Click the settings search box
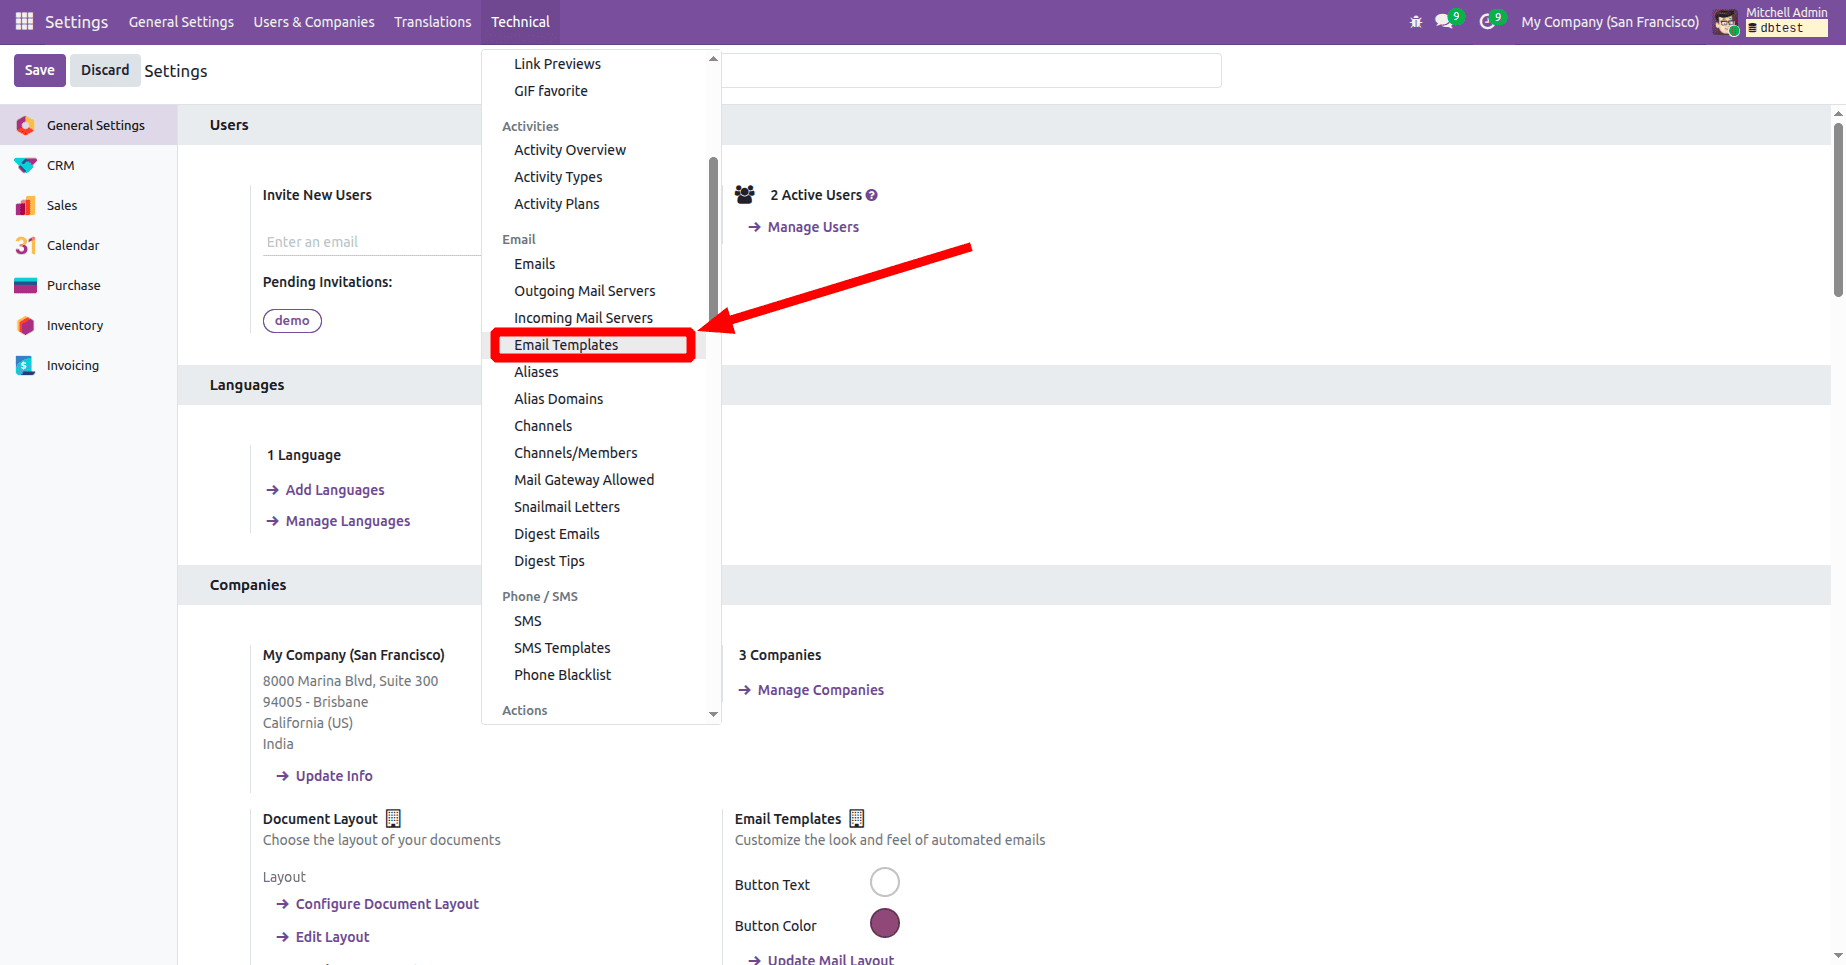The height and width of the screenshot is (965, 1846). coord(970,70)
